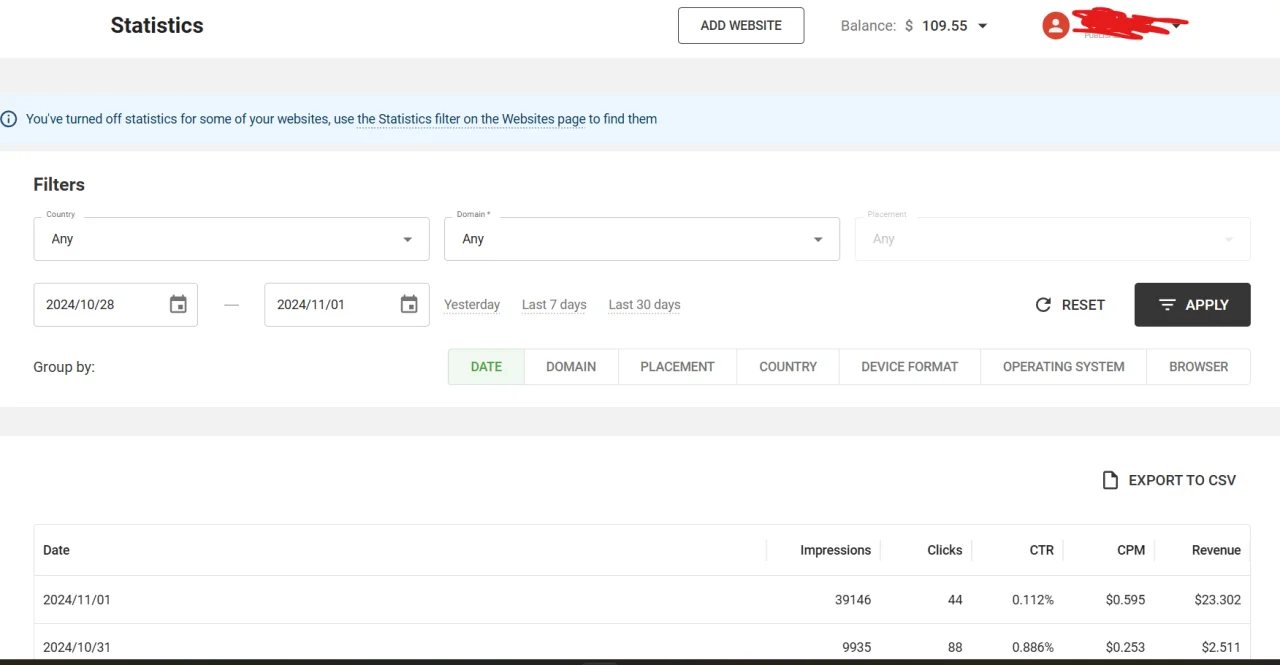Click CTR value 0.886%

click(x=1032, y=647)
